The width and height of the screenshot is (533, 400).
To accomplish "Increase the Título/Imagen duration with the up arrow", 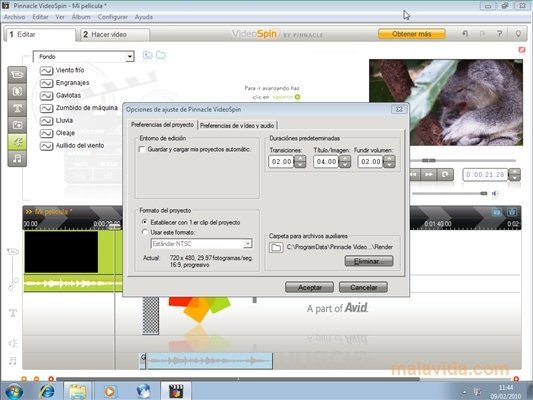I will click(x=345, y=158).
